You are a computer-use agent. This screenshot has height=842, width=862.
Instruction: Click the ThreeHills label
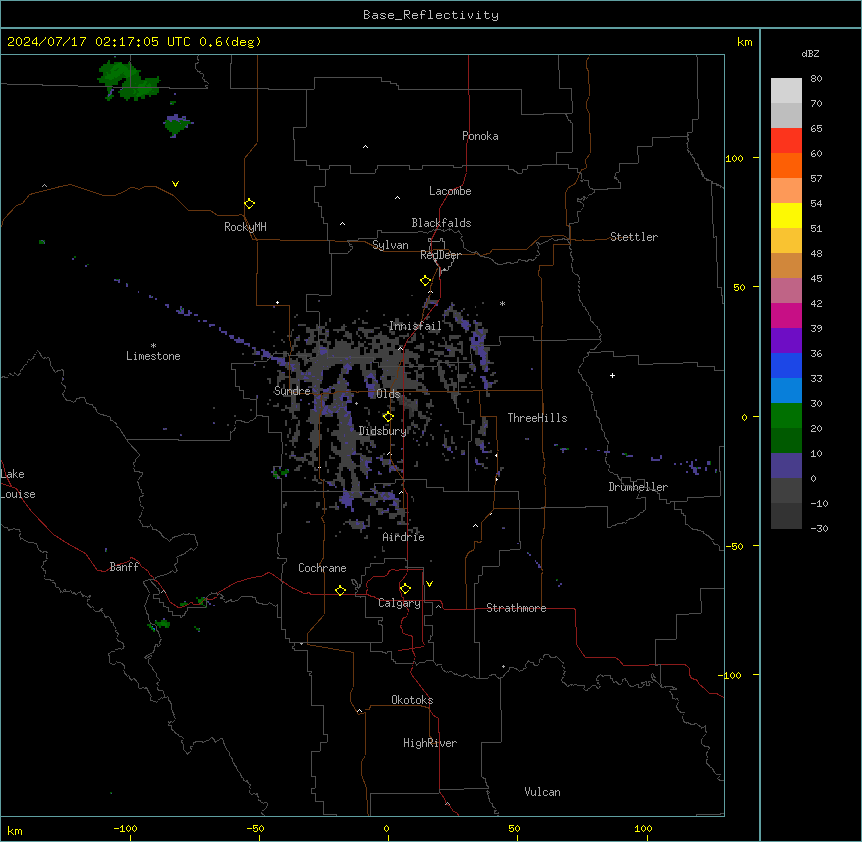click(x=537, y=418)
